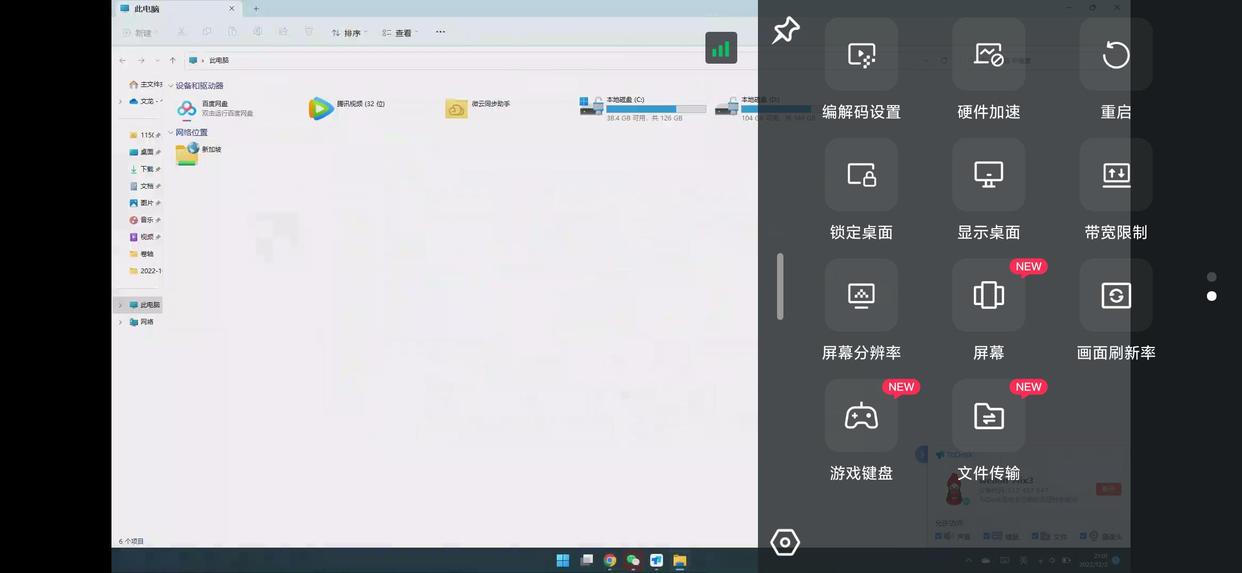Select the 此电脑 window tab

(177, 9)
